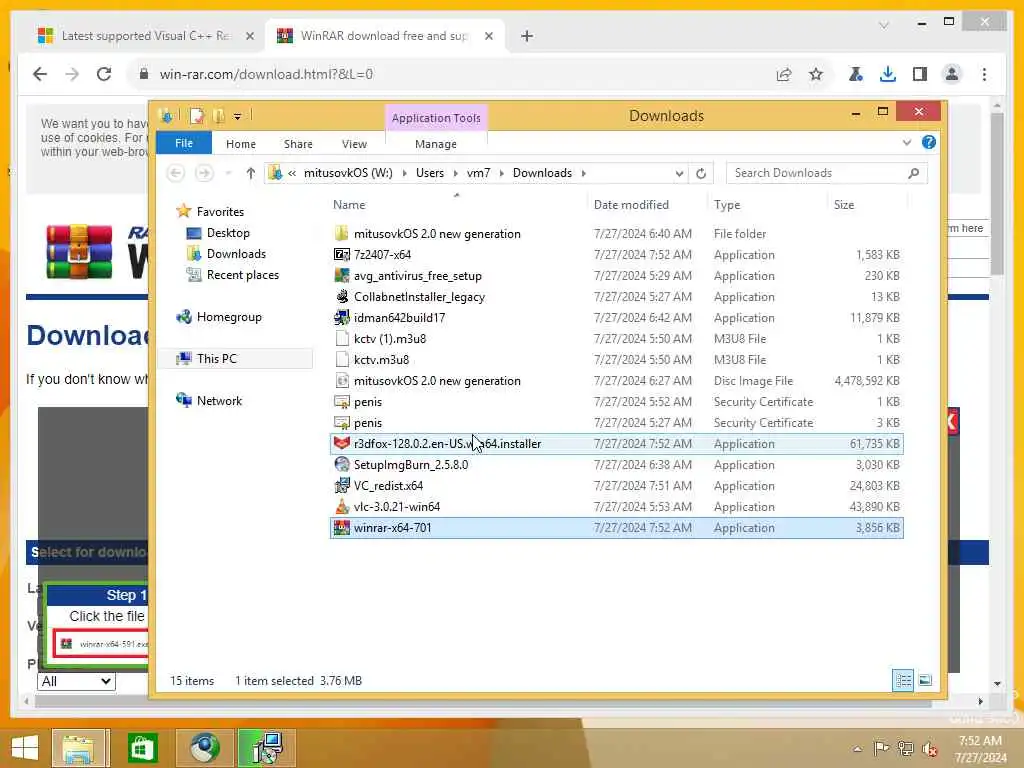Click New folder icon in quick access toolbar
The image size is (1024, 768).
click(219, 116)
